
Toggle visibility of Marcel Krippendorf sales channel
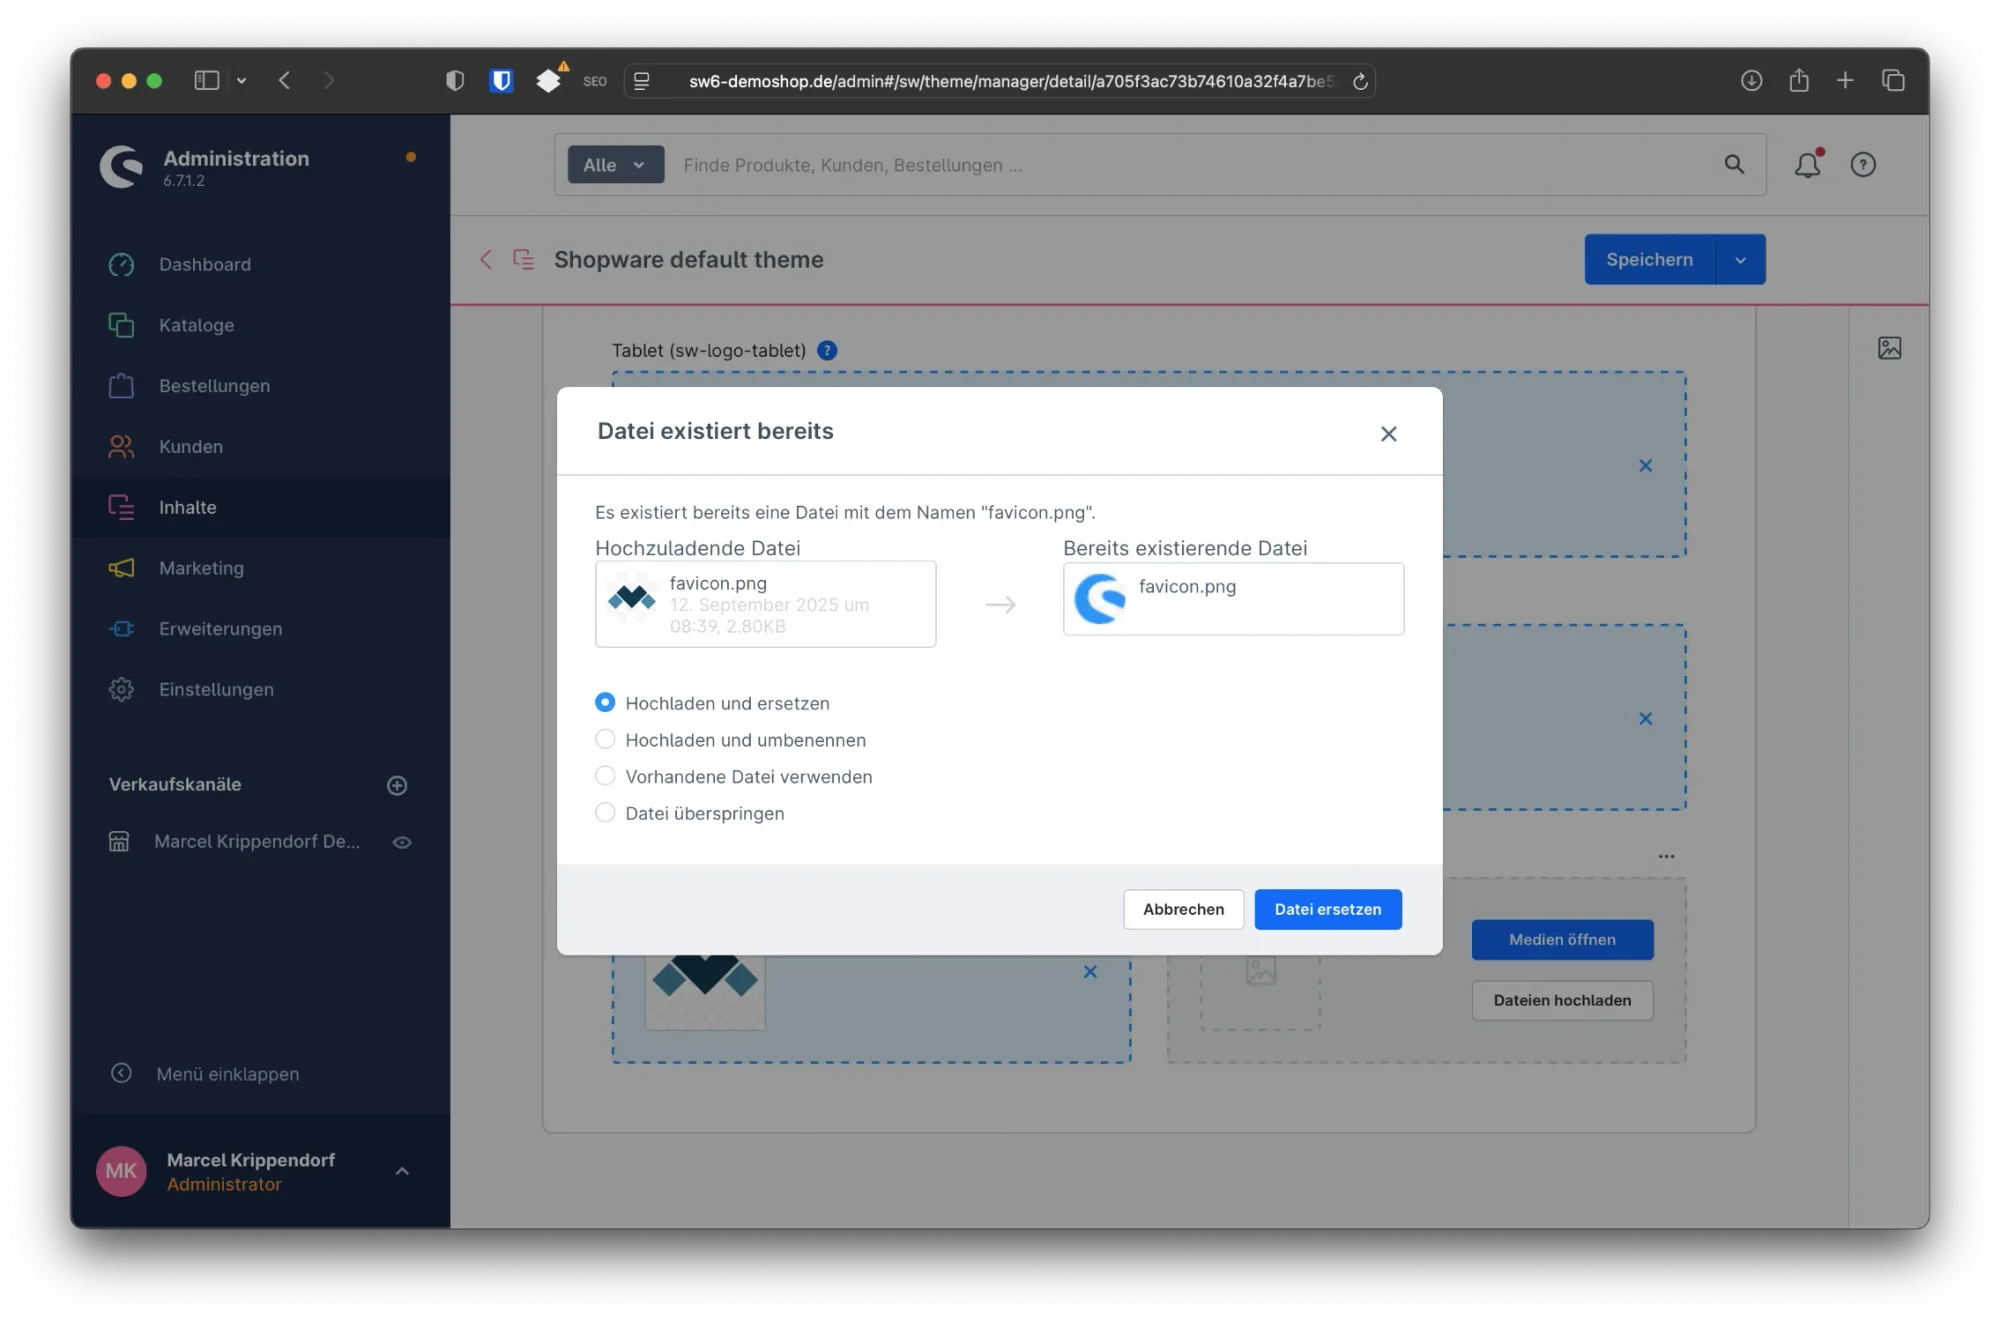pyautogui.click(x=402, y=842)
